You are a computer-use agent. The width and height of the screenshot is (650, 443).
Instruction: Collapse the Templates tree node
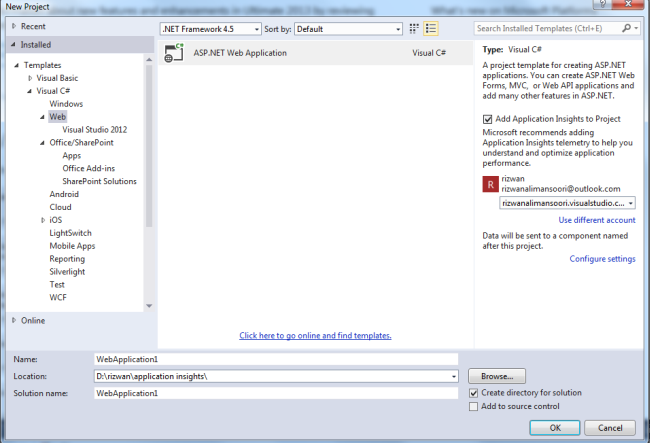point(17,65)
